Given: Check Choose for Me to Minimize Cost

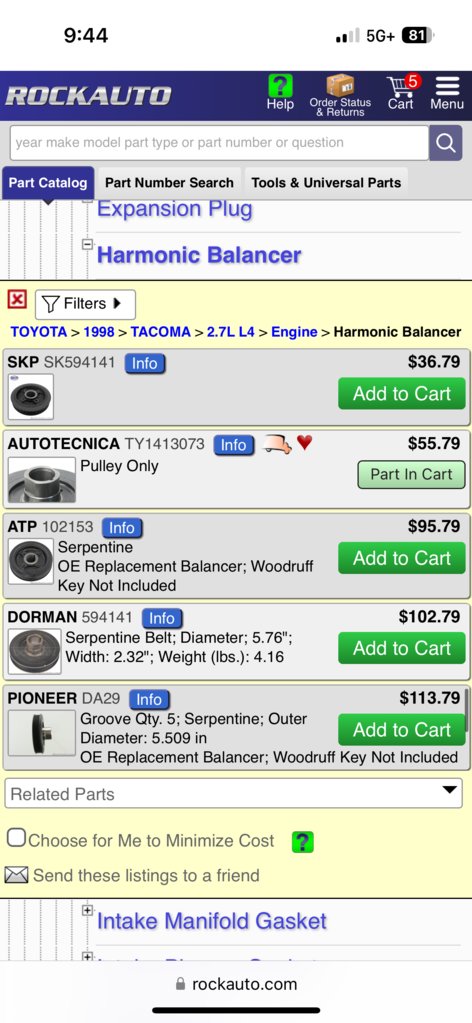Looking at the screenshot, I should (x=16, y=838).
